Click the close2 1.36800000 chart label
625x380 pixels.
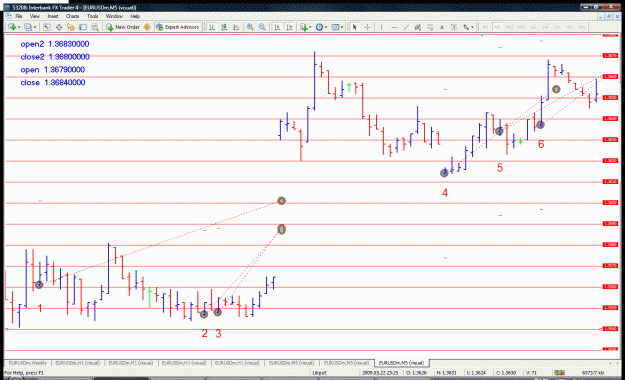(55, 57)
